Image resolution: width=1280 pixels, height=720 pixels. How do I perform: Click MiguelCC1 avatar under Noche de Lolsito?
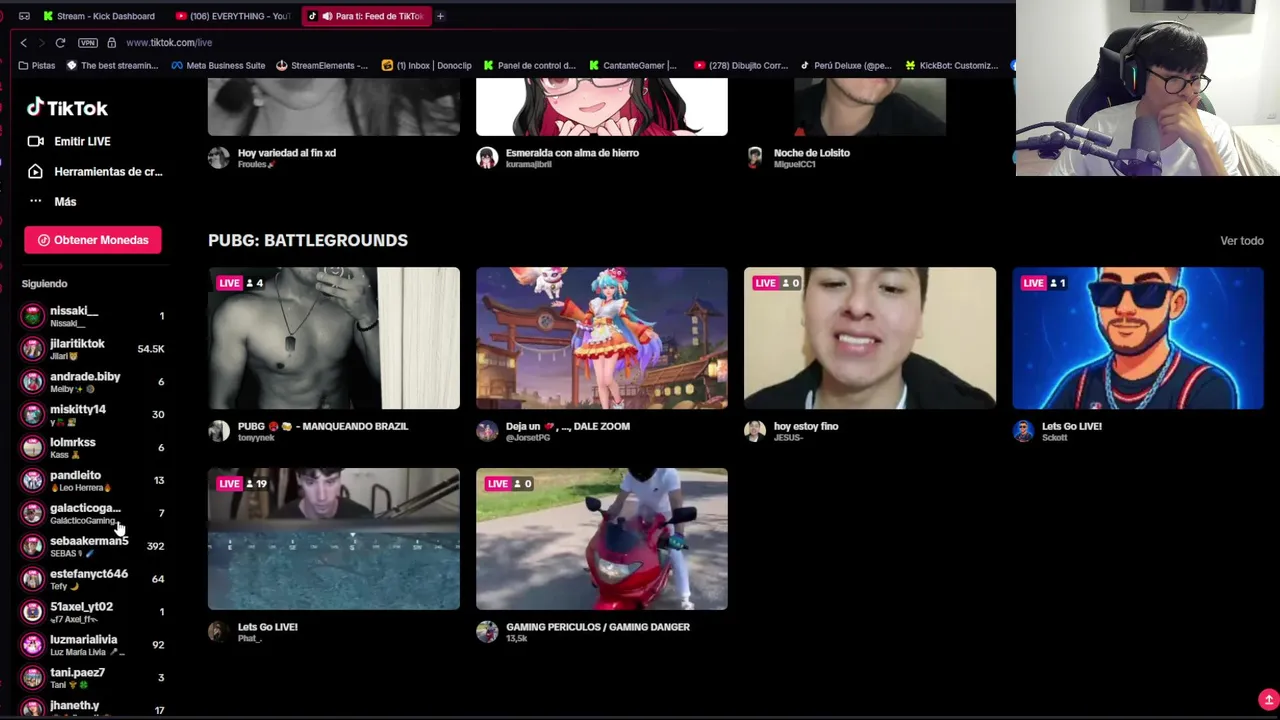tap(755, 158)
